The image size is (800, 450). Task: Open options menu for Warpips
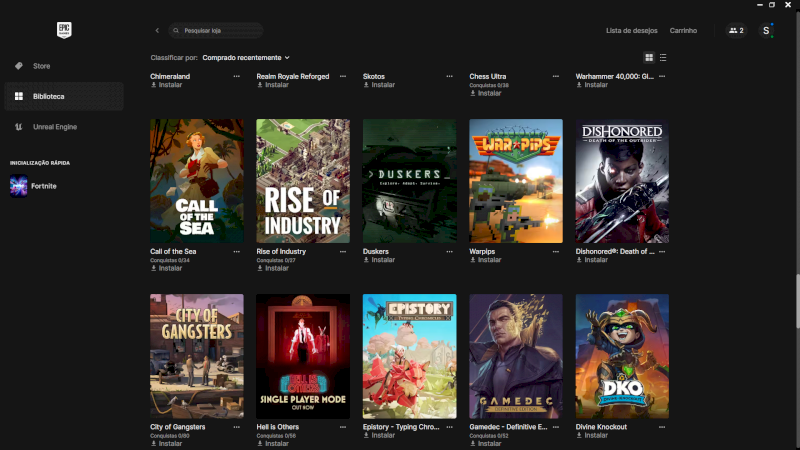pos(556,251)
